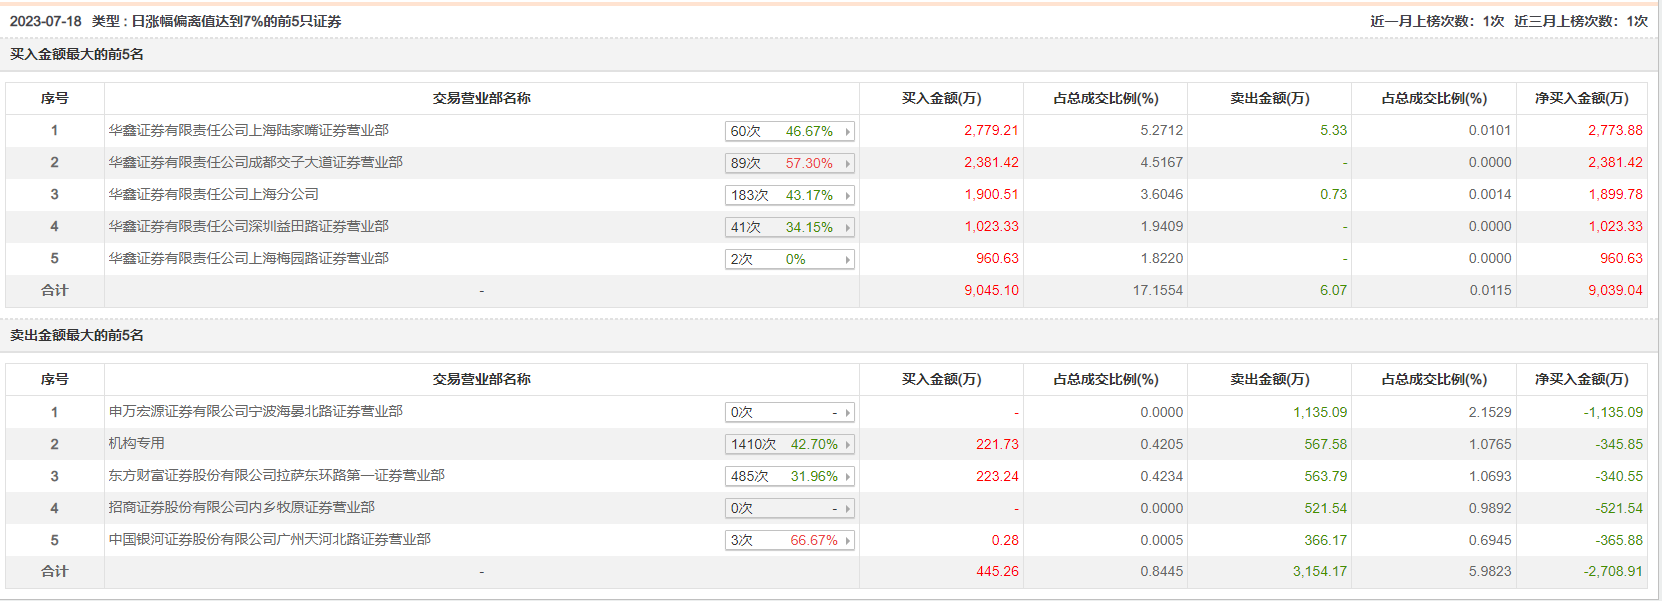Expand the 183次 43.17% dropdown
Image resolution: width=1662 pixels, height=601 pixels.
(847, 195)
